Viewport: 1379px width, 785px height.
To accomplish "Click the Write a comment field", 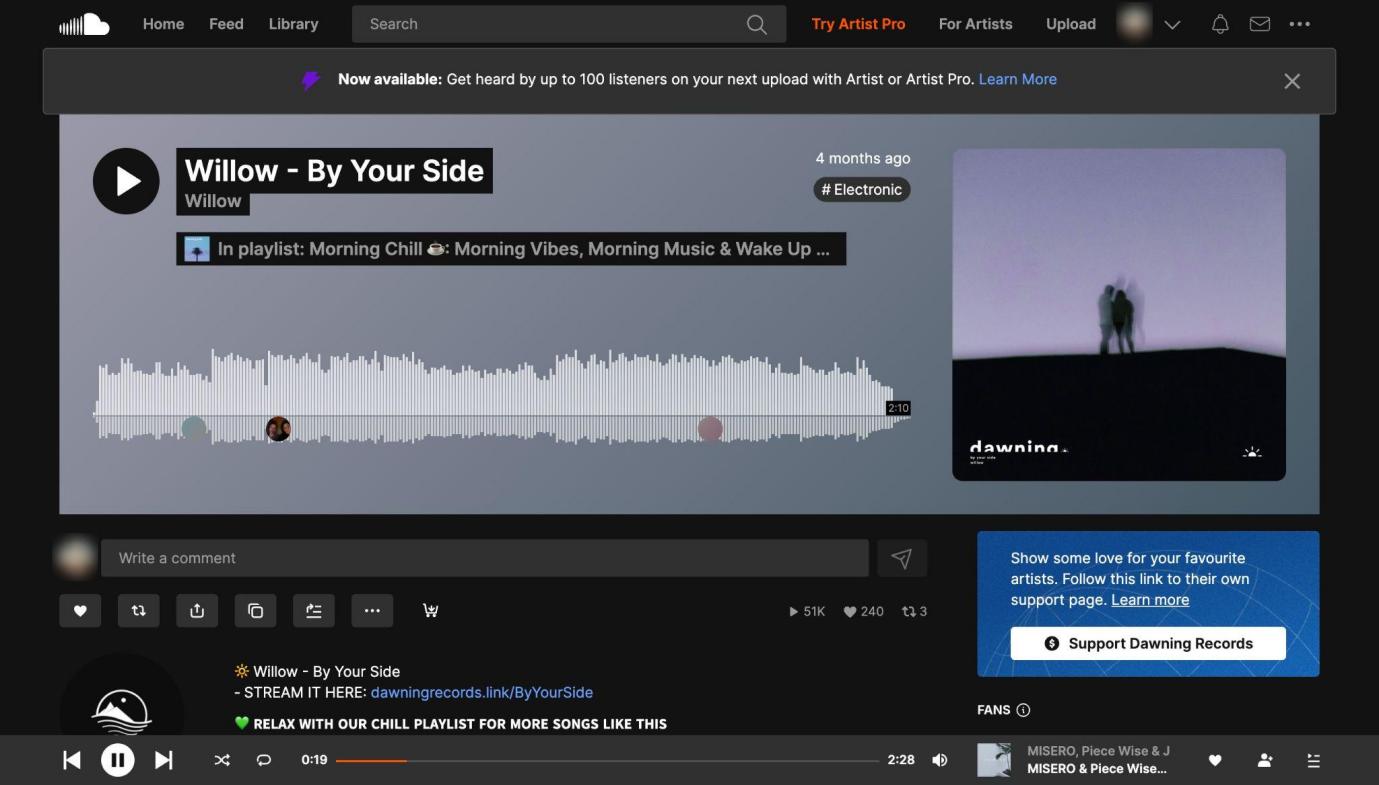I will tap(484, 558).
